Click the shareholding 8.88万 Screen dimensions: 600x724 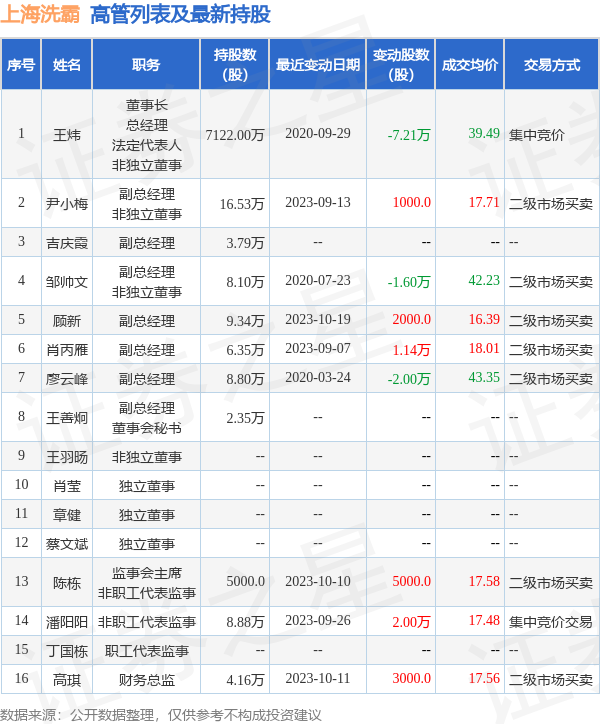245,622
